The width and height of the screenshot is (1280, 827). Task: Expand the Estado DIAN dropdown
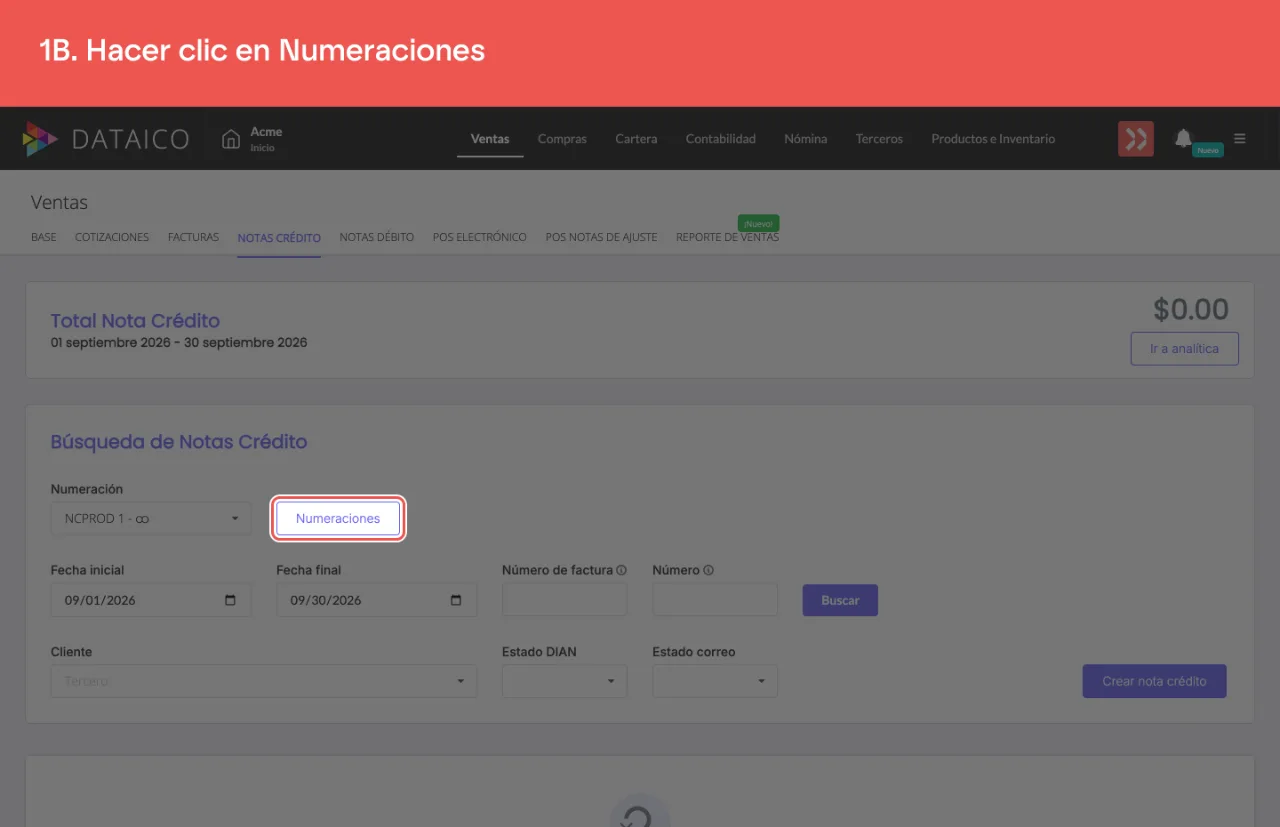pos(564,681)
